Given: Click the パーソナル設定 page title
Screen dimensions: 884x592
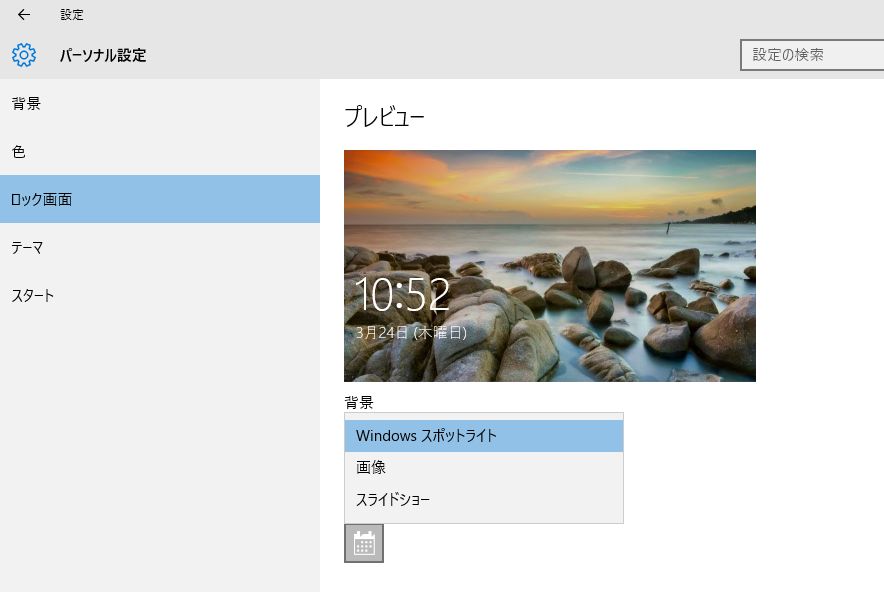Looking at the screenshot, I should tap(103, 55).
